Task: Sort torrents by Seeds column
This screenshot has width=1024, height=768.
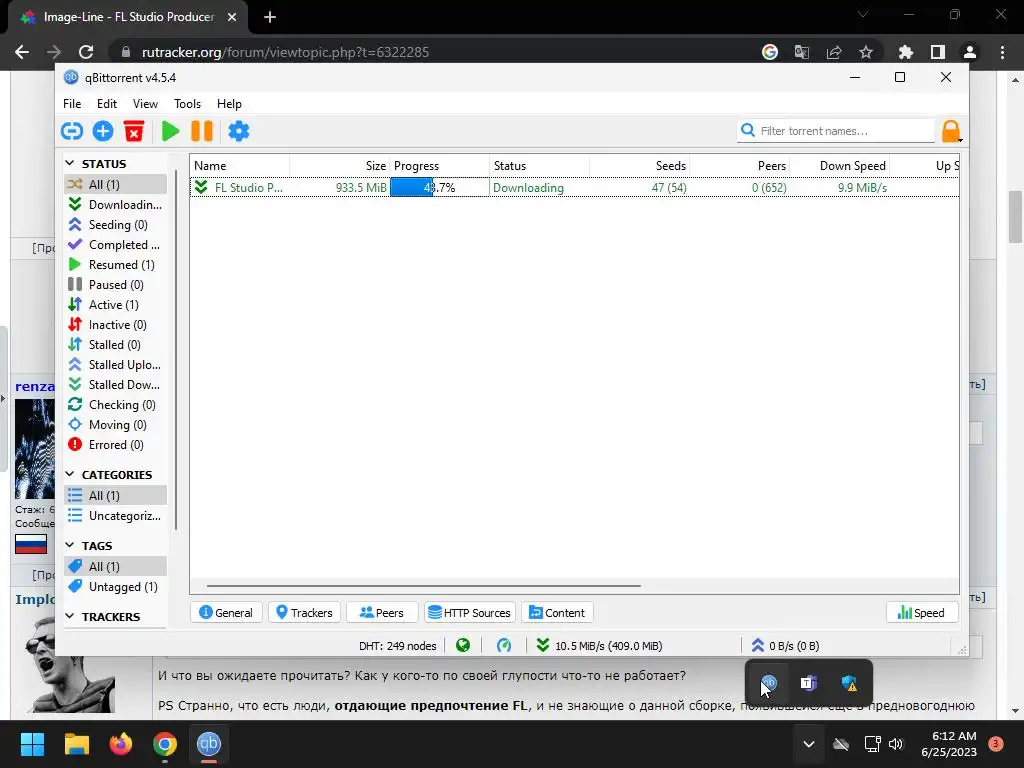Action: point(639,166)
